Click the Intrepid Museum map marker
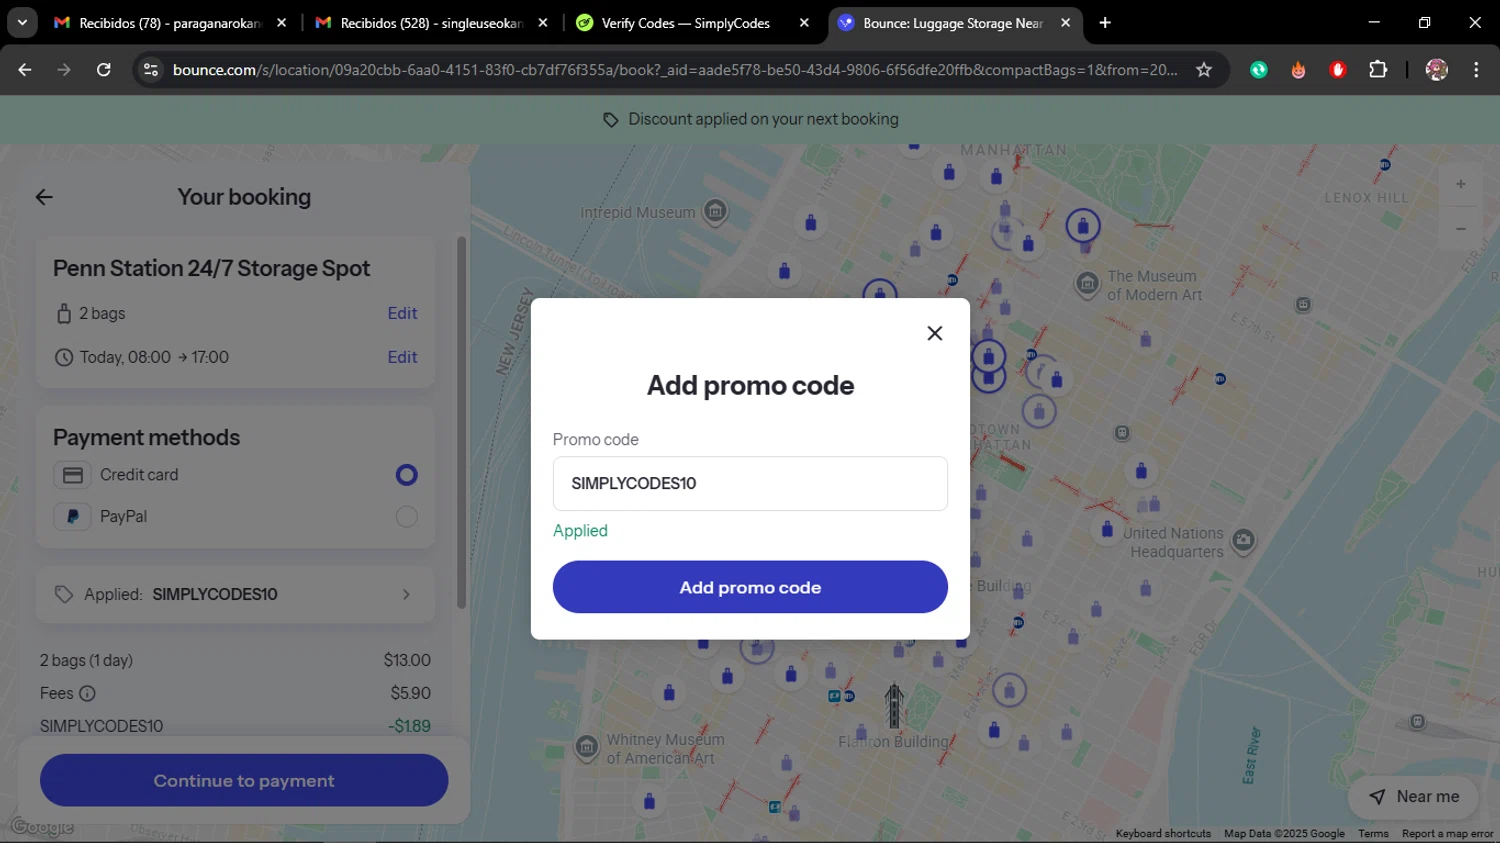Image resolution: width=1500 pixels, height=843 pixels. [715, 211]
